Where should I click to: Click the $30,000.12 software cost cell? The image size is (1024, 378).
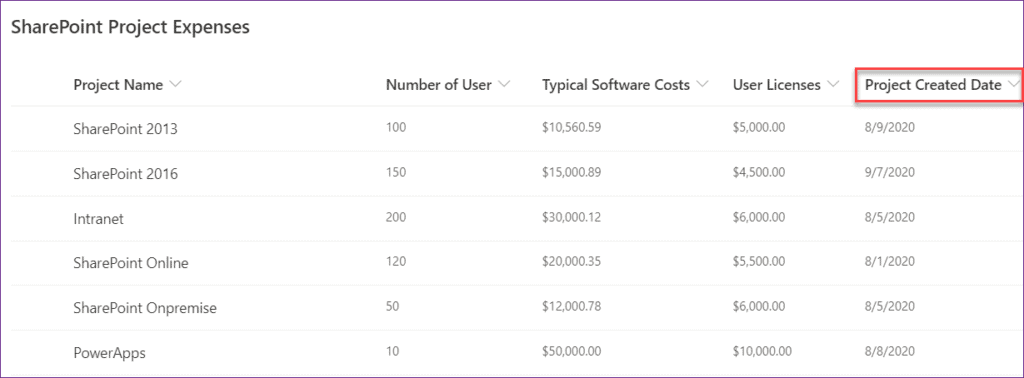(571, 217)
